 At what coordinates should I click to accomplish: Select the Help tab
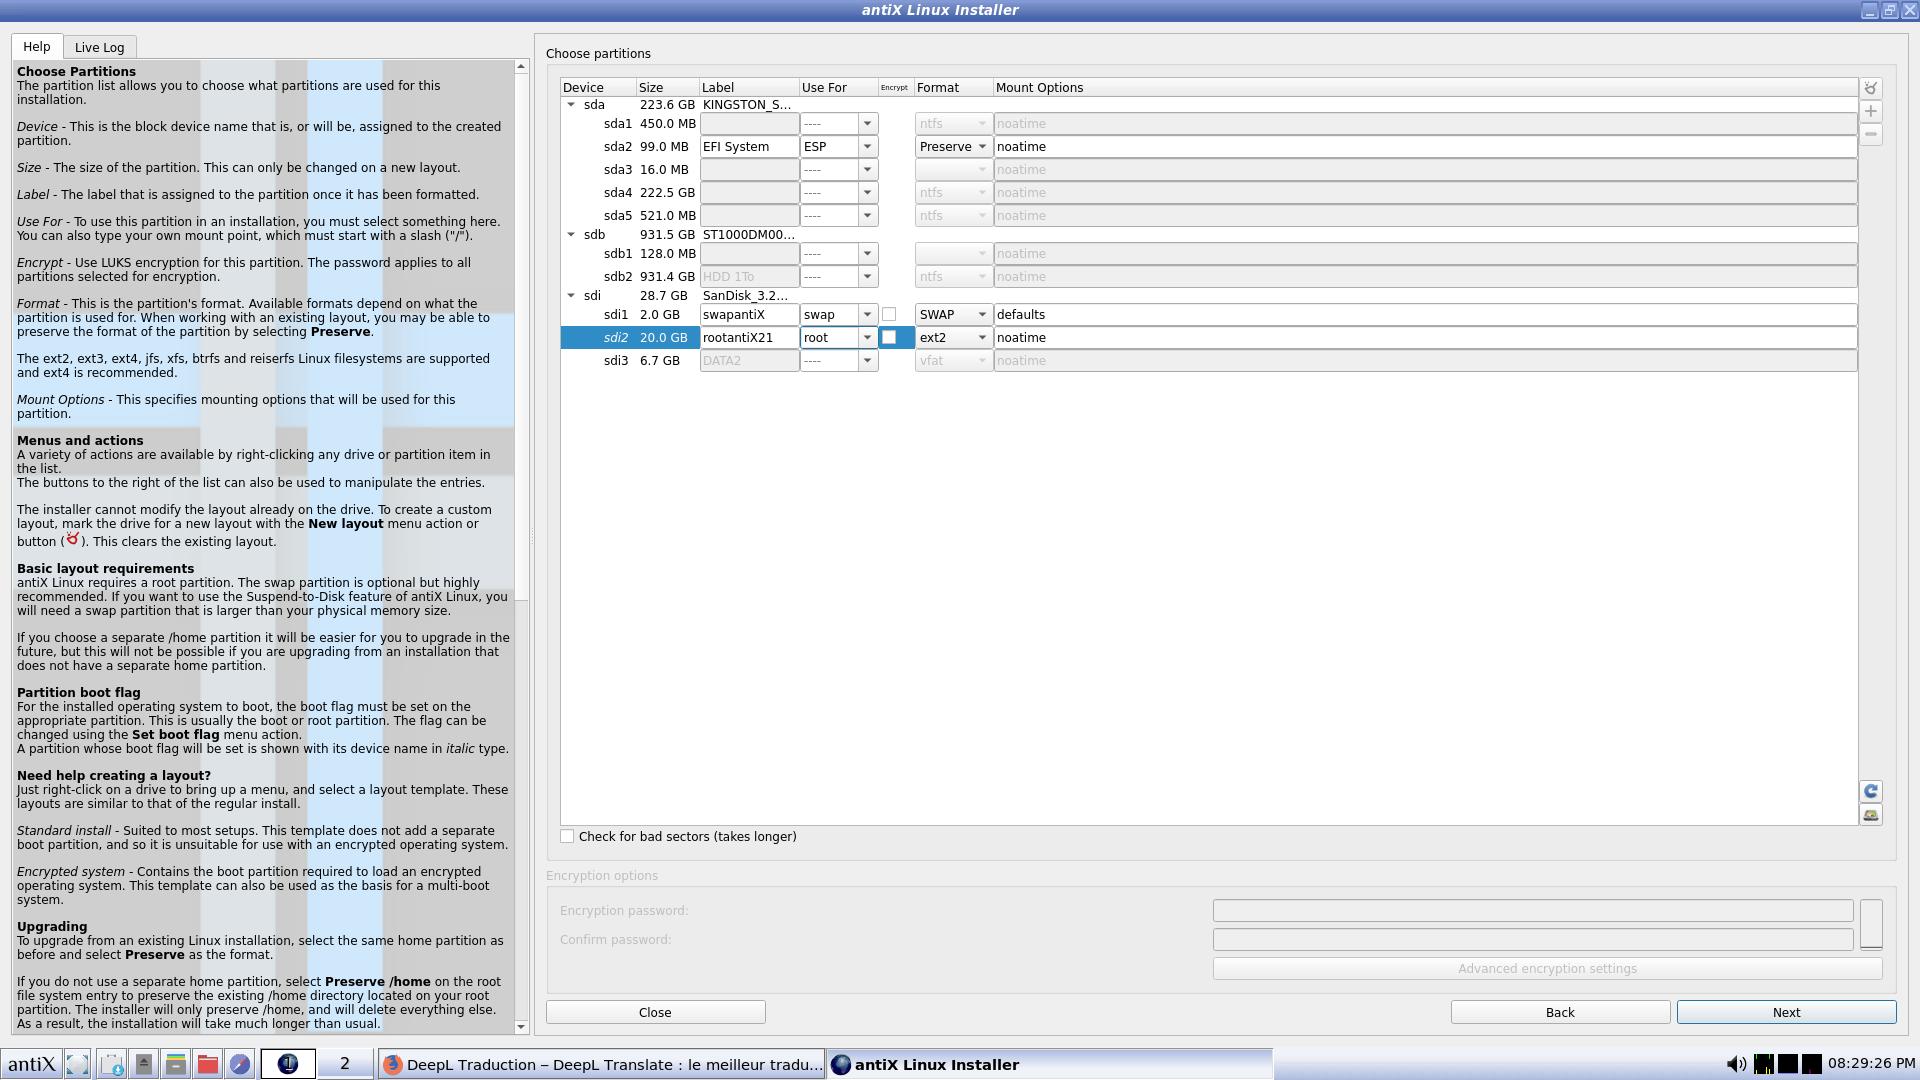click(x=37, y=46)
